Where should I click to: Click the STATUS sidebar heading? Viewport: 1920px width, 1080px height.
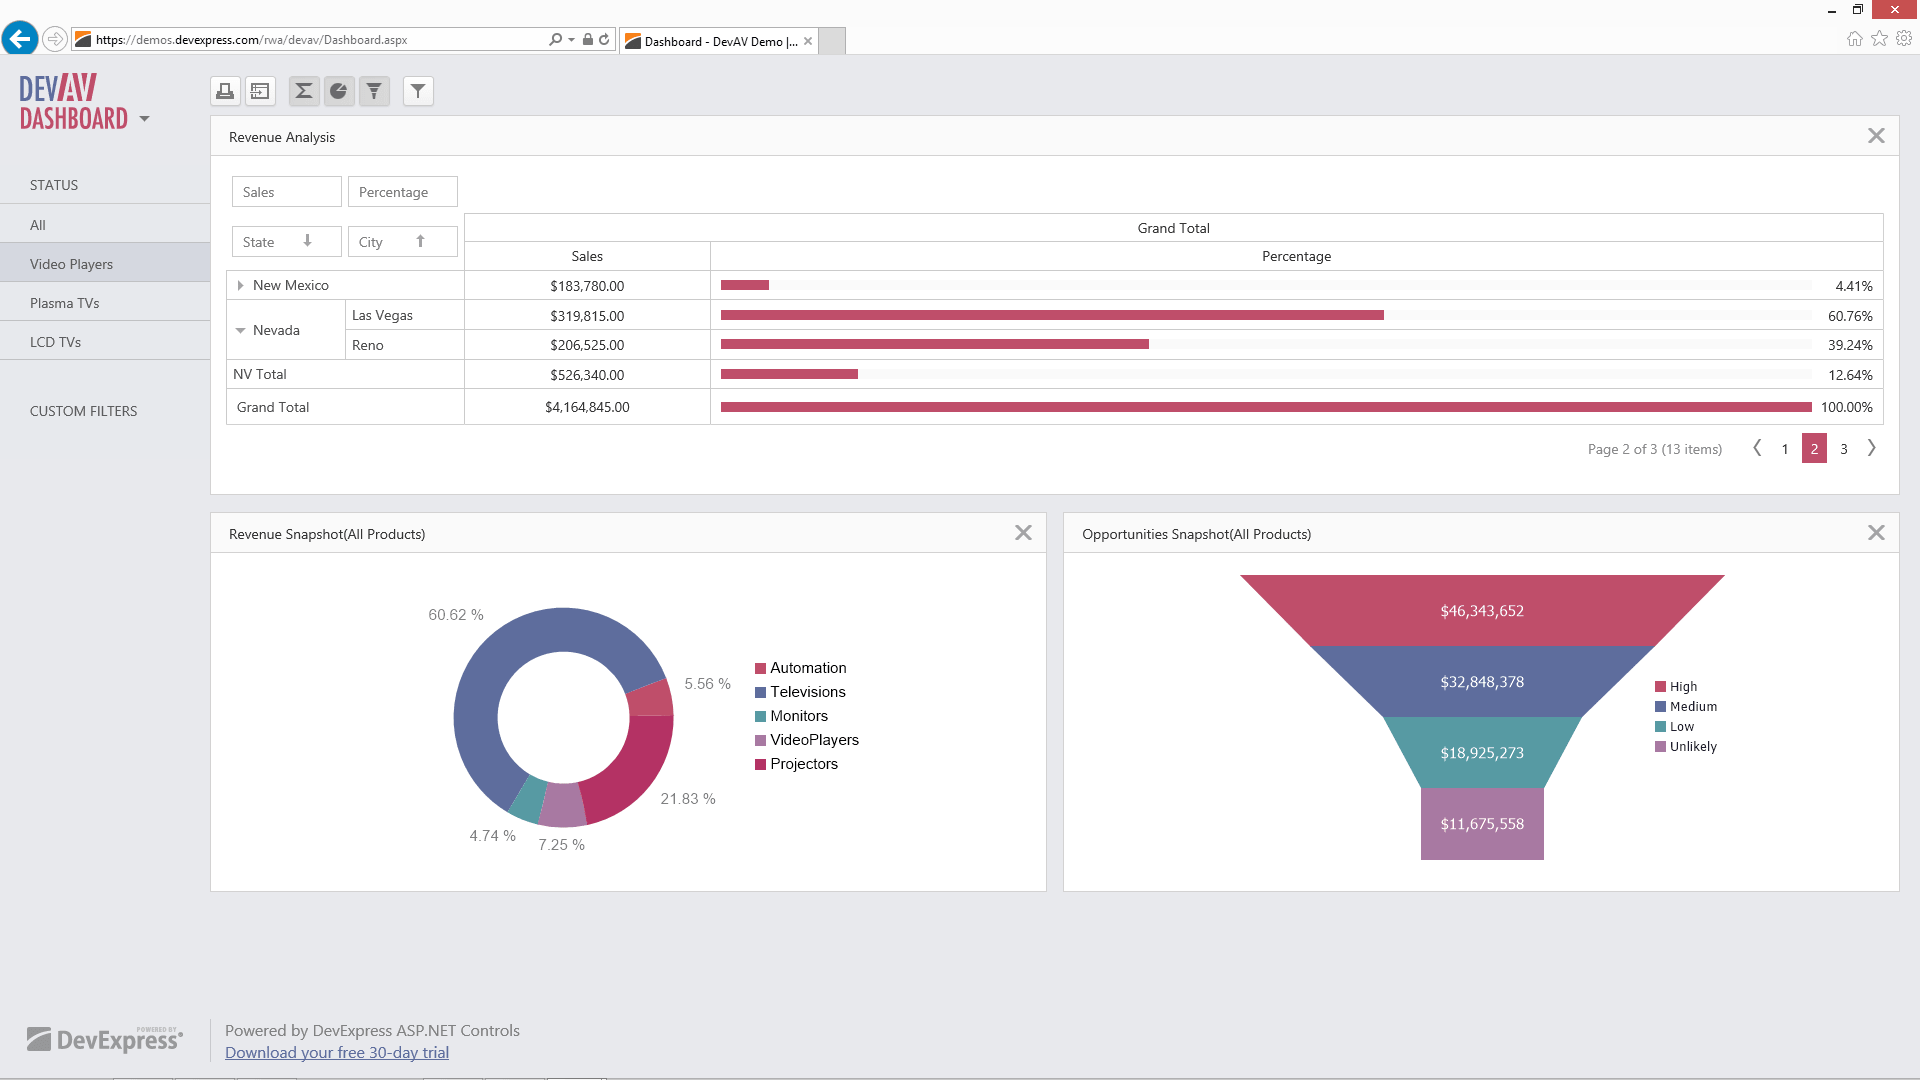coord(54,185)
